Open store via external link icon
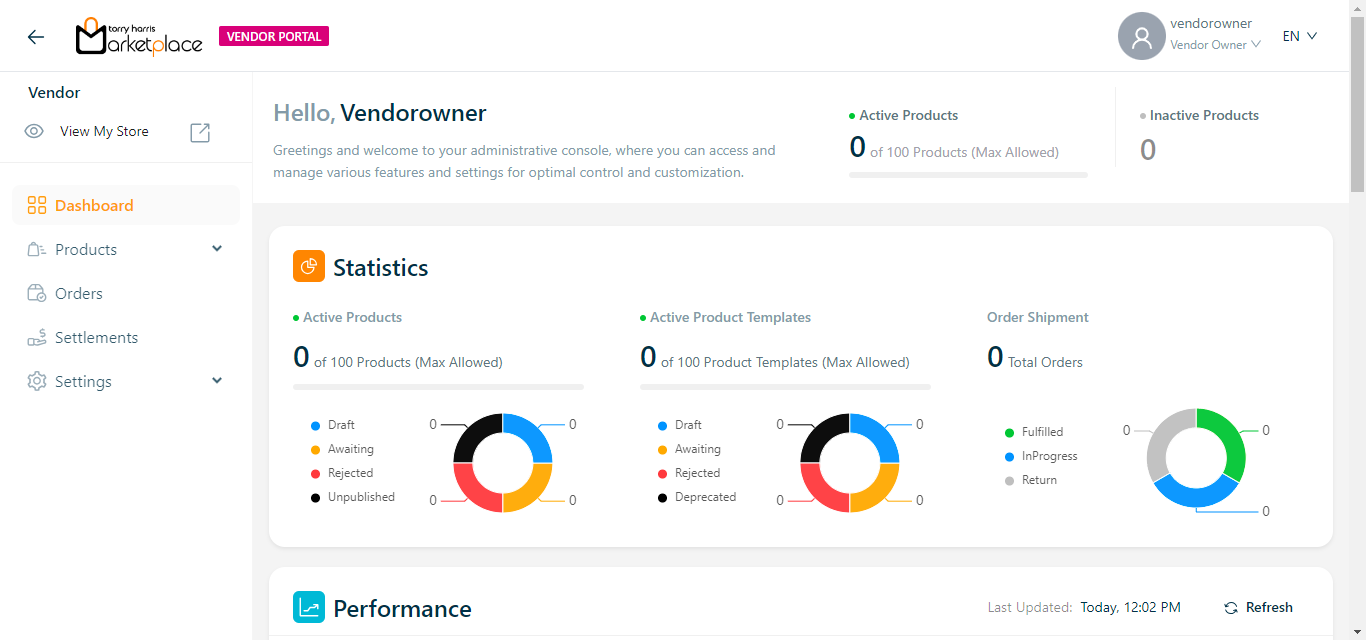 (200, 132)
